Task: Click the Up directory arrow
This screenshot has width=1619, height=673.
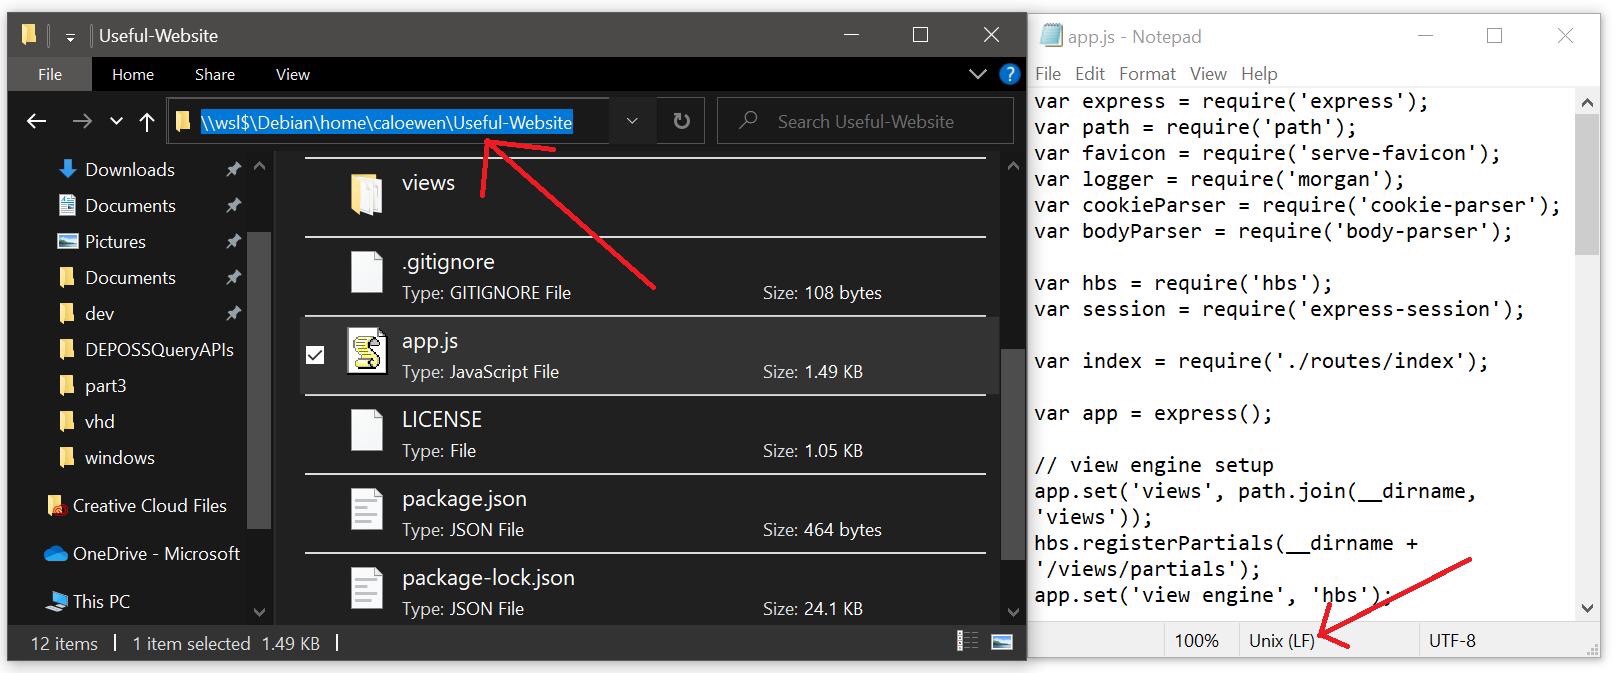Action: 147,121
